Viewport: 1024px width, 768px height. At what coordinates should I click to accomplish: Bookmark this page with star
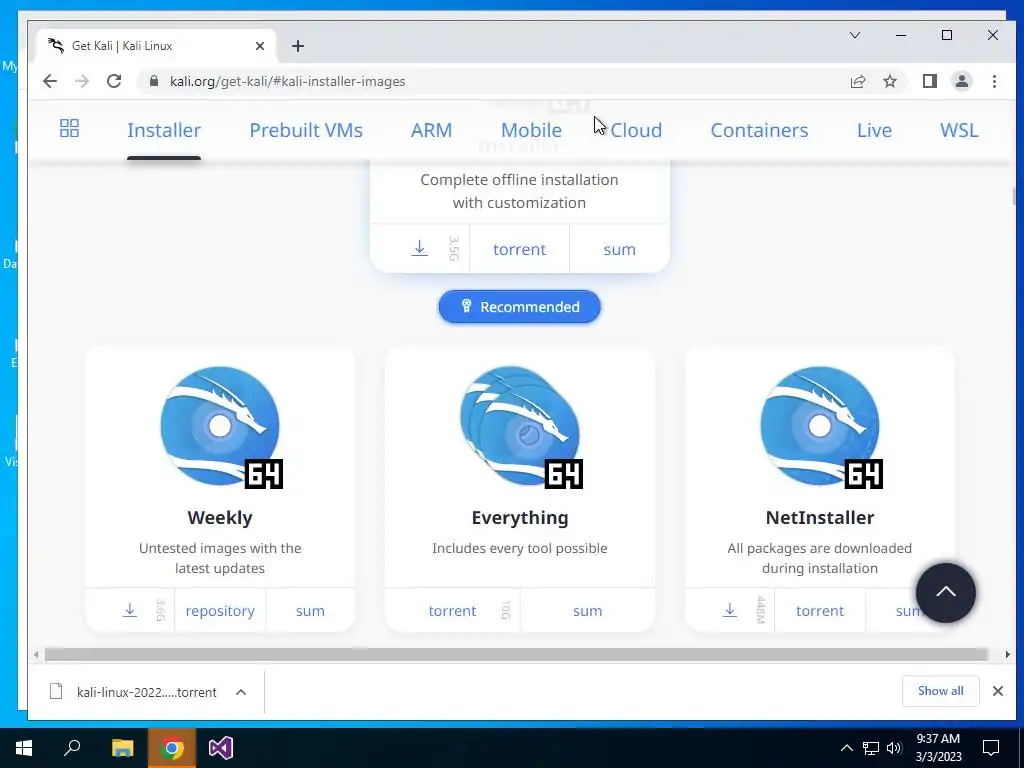tap(890, 81)
